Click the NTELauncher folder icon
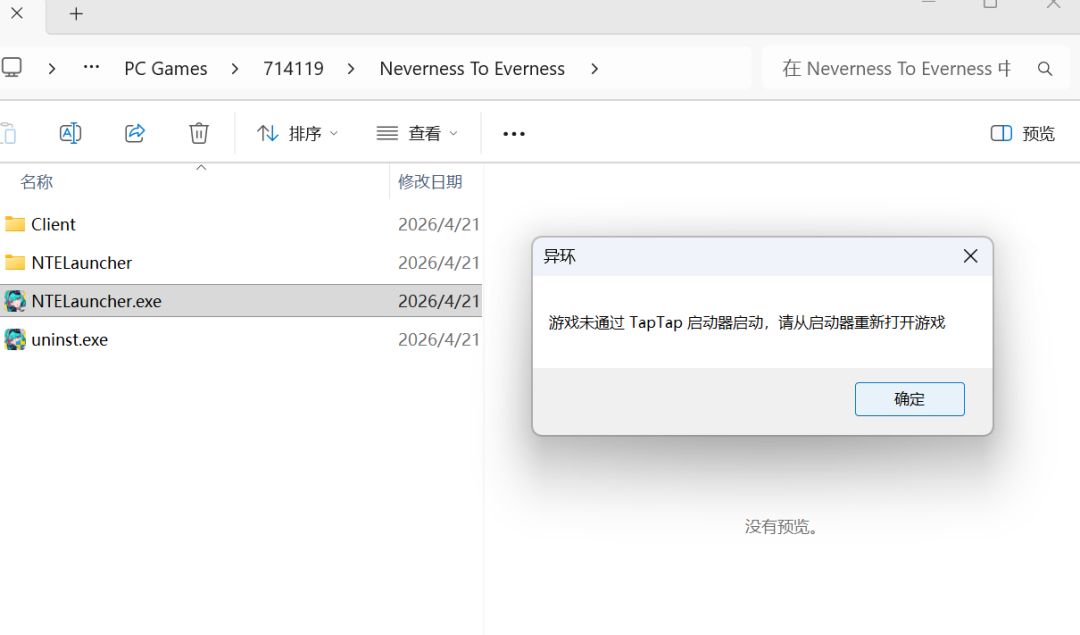This screenshot has height=635, width=1080. coord(15,262)
